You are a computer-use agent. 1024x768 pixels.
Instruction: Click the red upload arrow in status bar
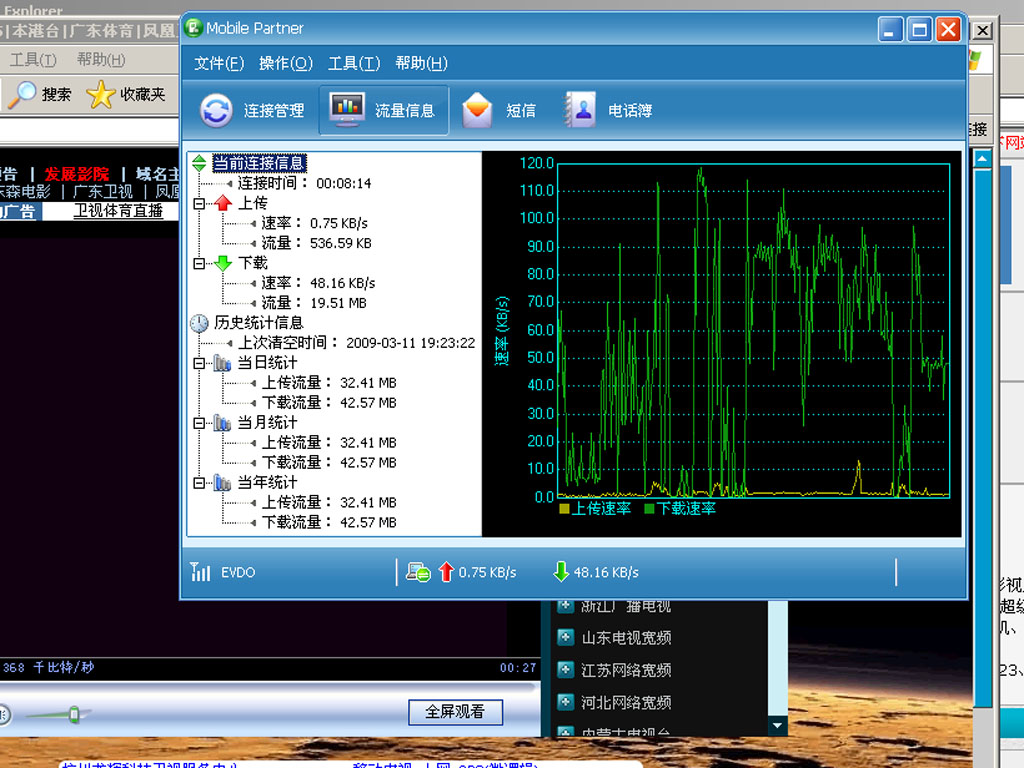446,572
